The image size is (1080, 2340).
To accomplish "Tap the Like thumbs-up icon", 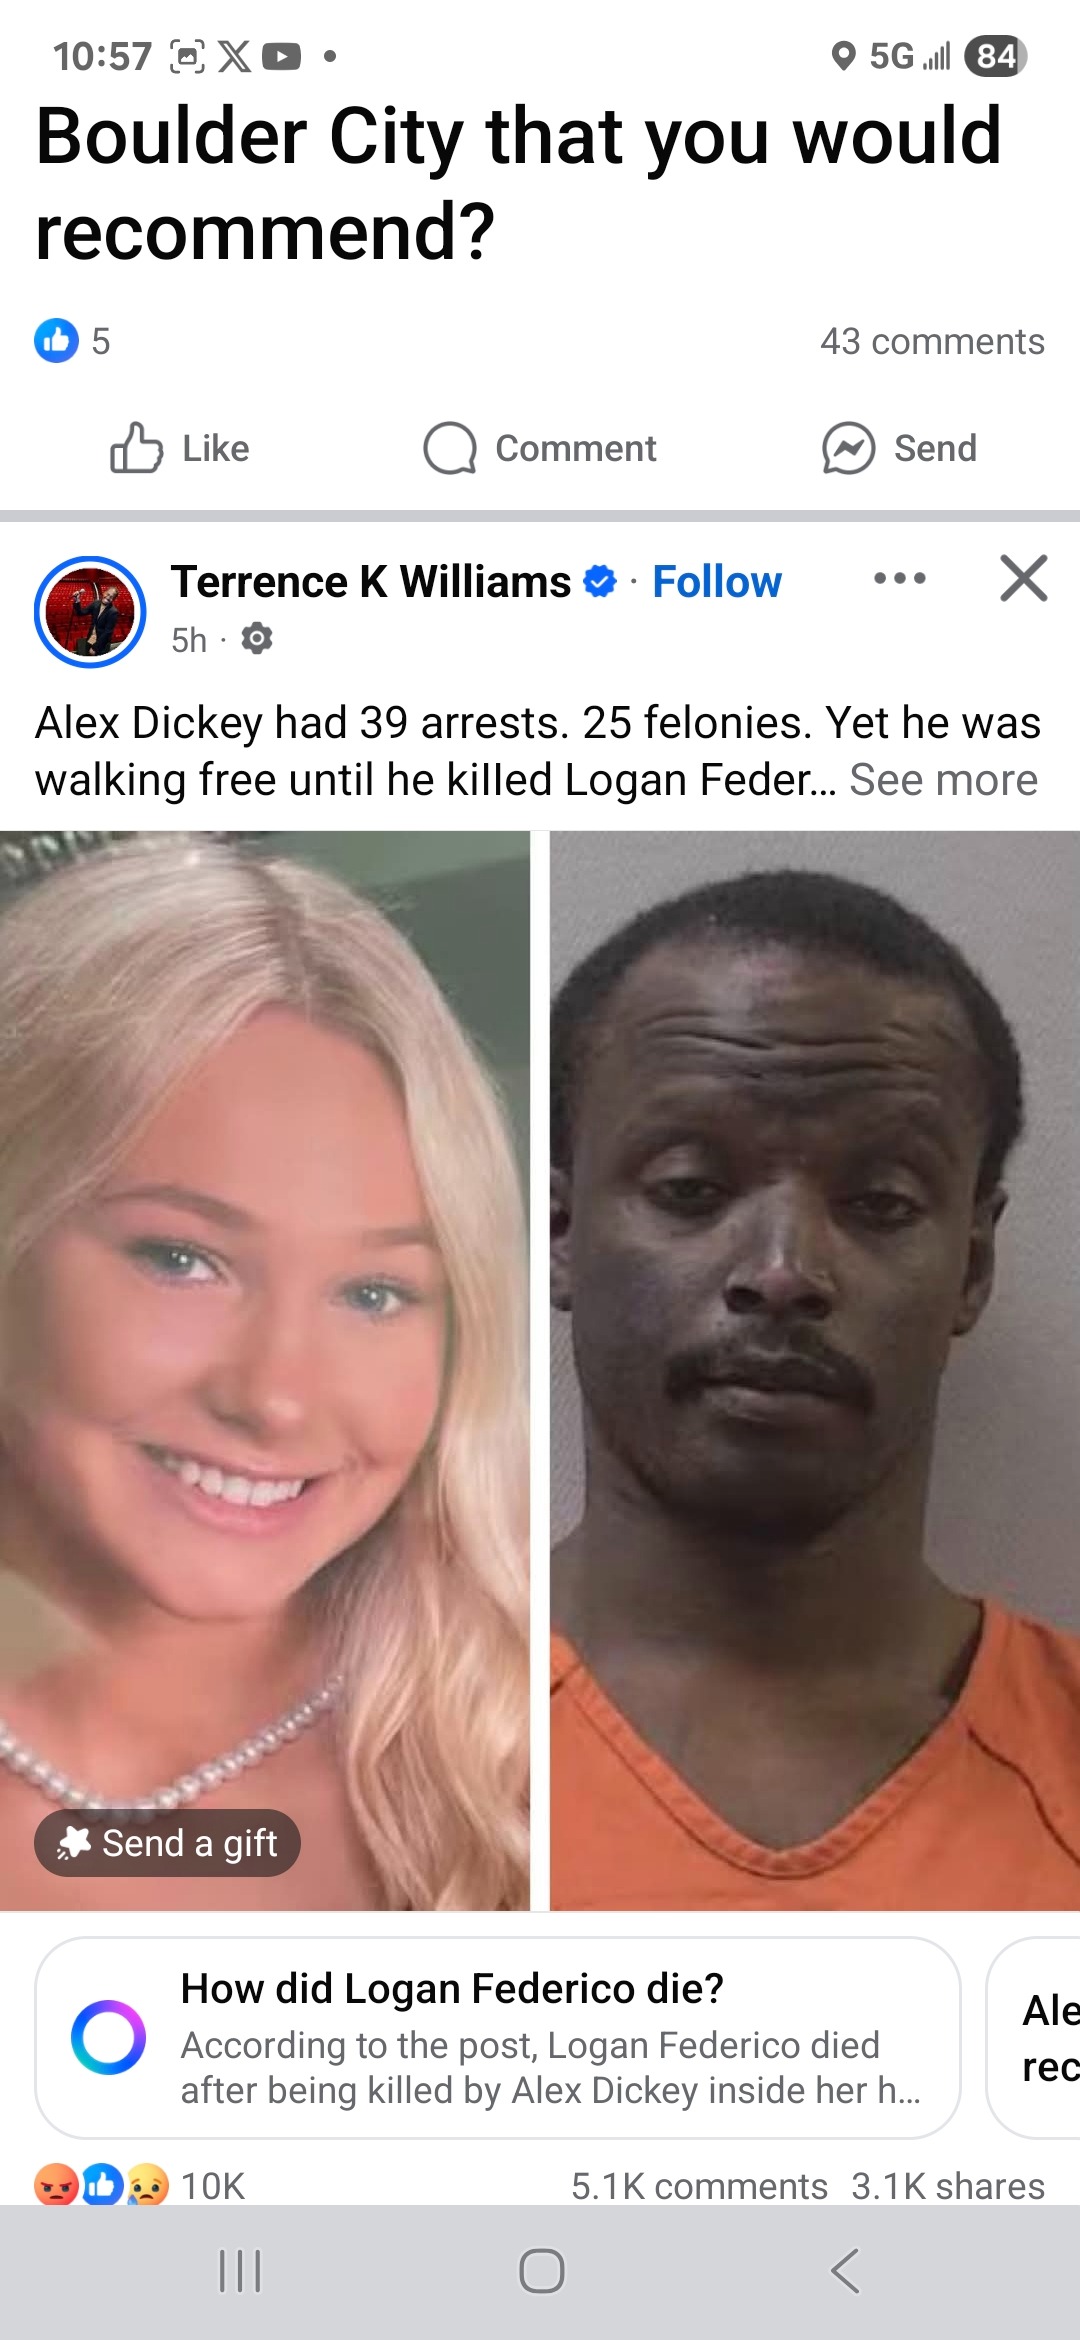I will (x=136, y=447).
